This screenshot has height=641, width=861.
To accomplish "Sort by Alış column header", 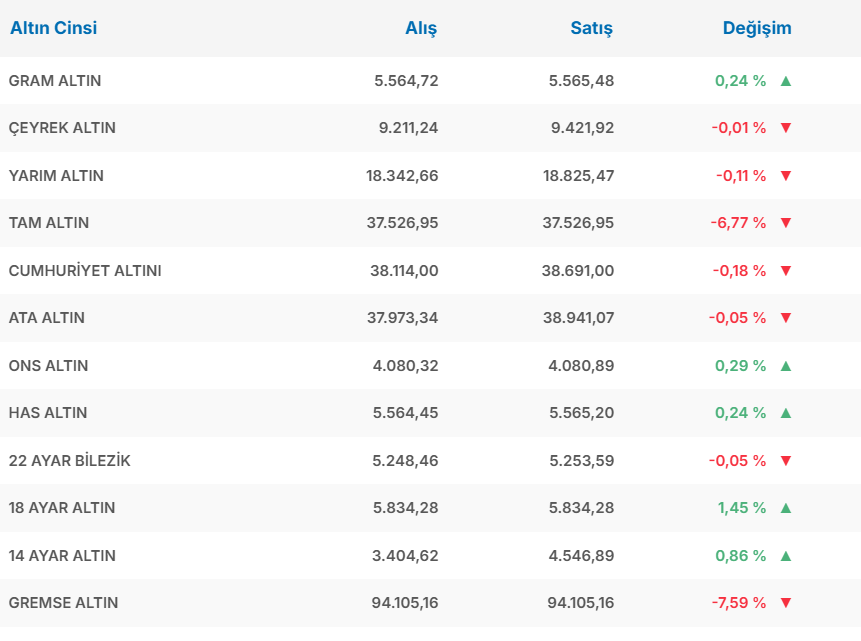I will click(421, 28).
